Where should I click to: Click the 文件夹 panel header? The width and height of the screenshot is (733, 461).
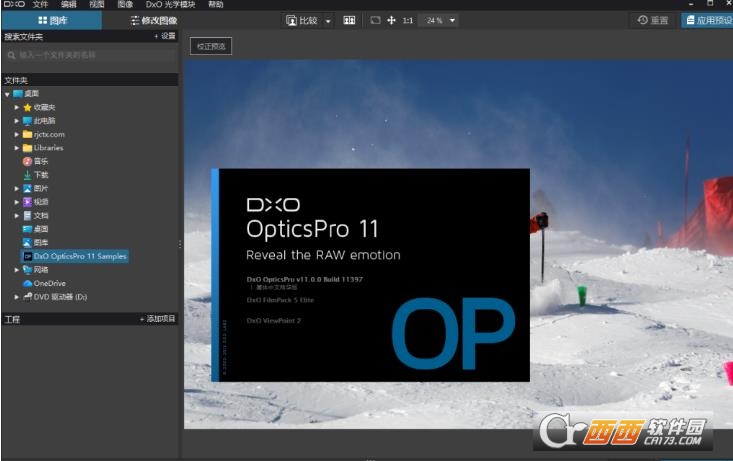[90, 80]
